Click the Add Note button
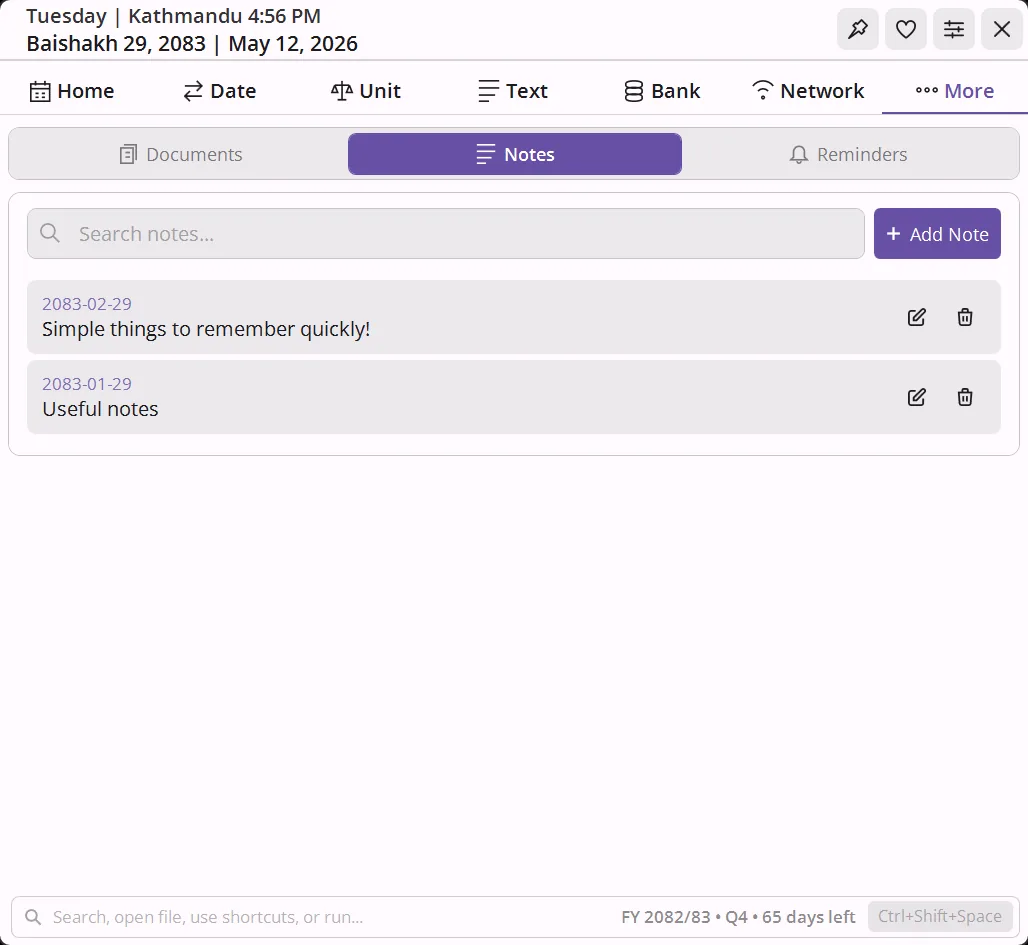Image resolution: width=1028 pixels, height=945 pixels. click(937, 233)
